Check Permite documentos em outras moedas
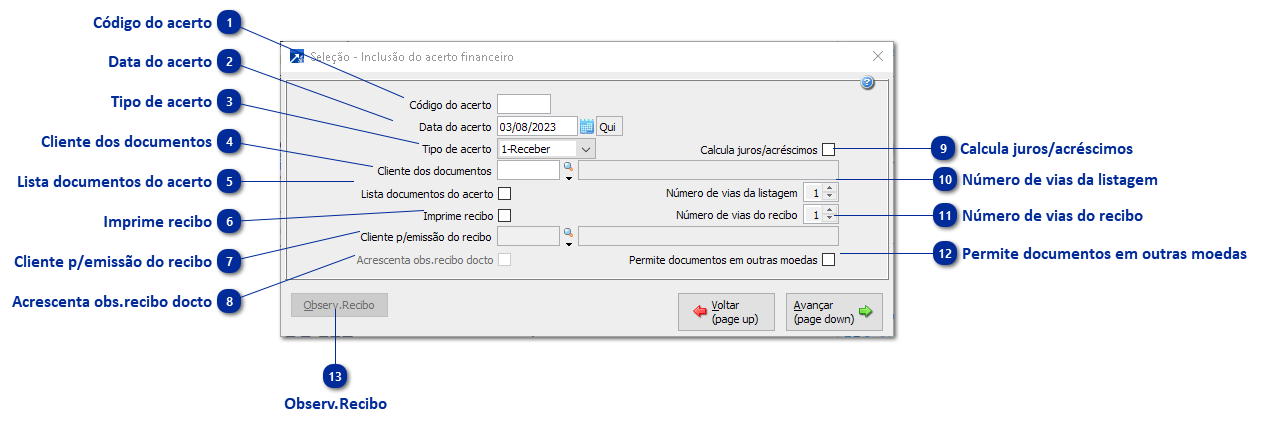Screen dimensions: 1263x430 pyautogui.click(x=828, y=260)
